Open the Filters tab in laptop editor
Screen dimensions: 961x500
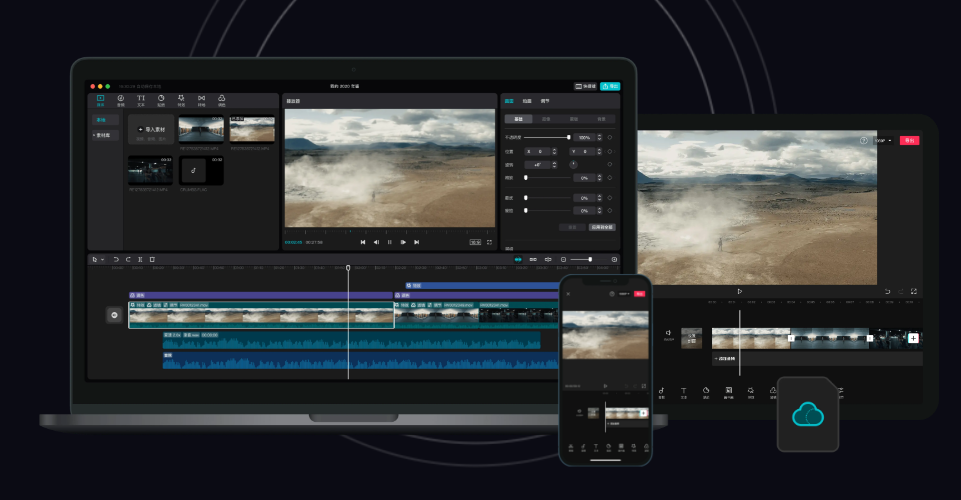222,100
